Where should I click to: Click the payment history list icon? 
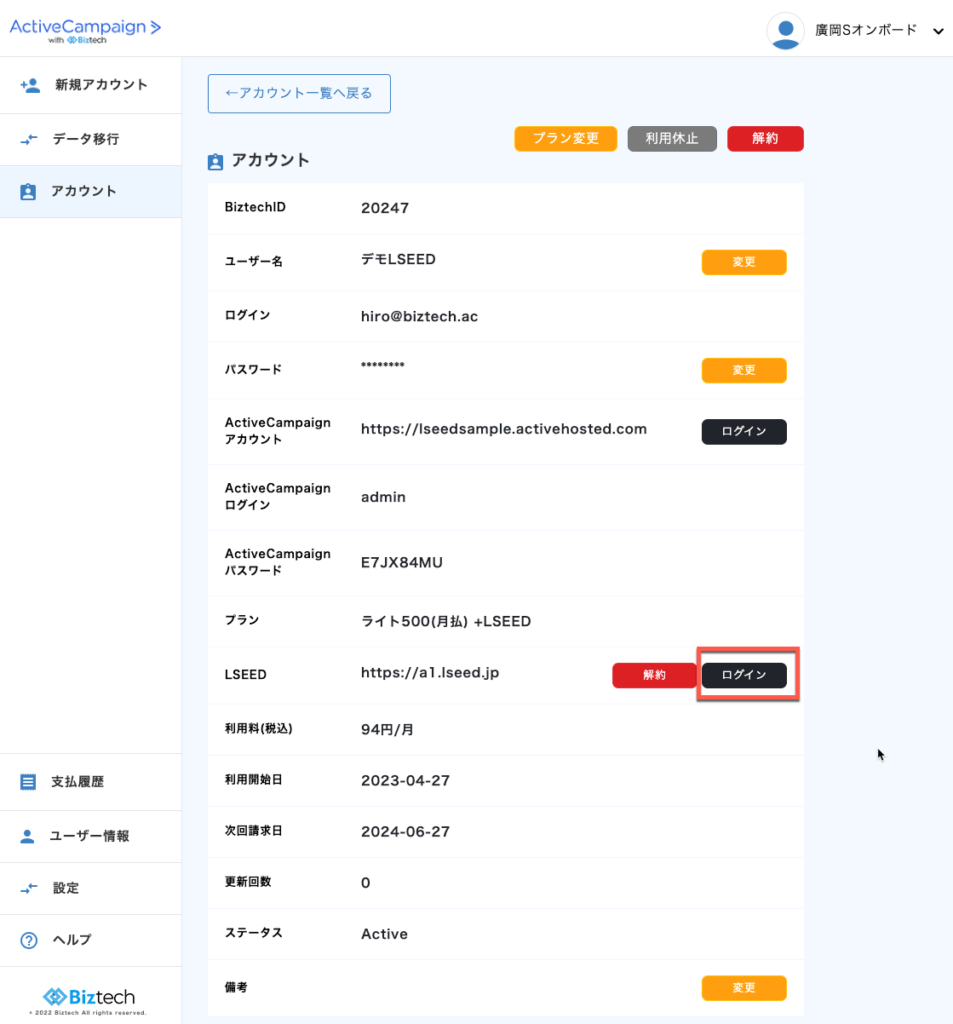pos(28,782)
